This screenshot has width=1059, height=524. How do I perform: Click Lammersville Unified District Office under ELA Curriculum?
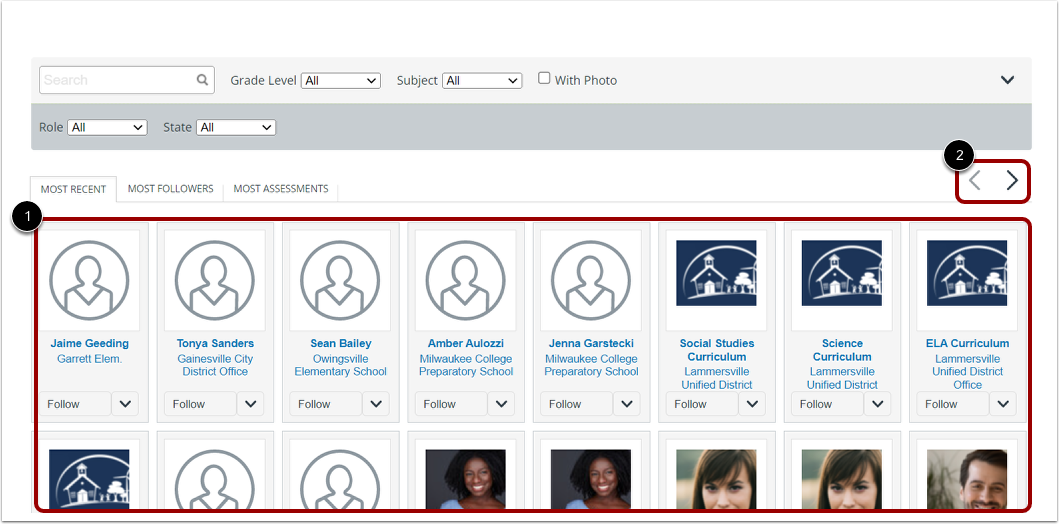[x=968, y=371]
